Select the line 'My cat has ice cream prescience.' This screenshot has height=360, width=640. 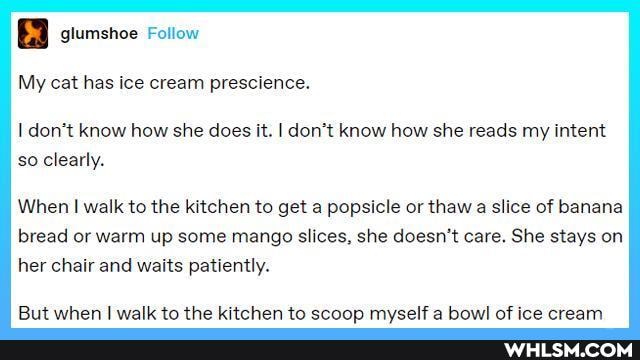point(164,83)
